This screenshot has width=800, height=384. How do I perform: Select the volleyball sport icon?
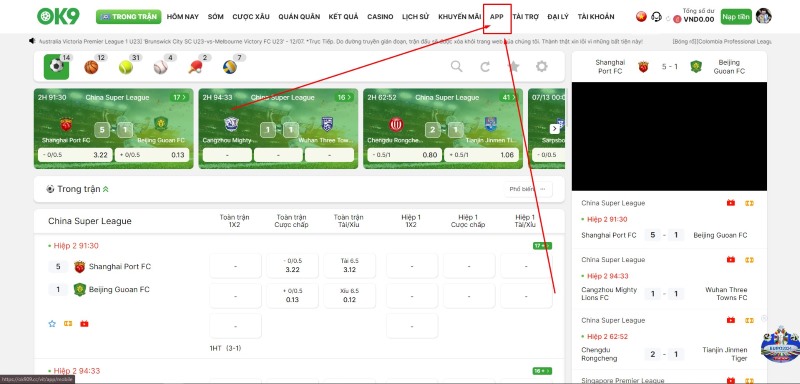(230, 67)
